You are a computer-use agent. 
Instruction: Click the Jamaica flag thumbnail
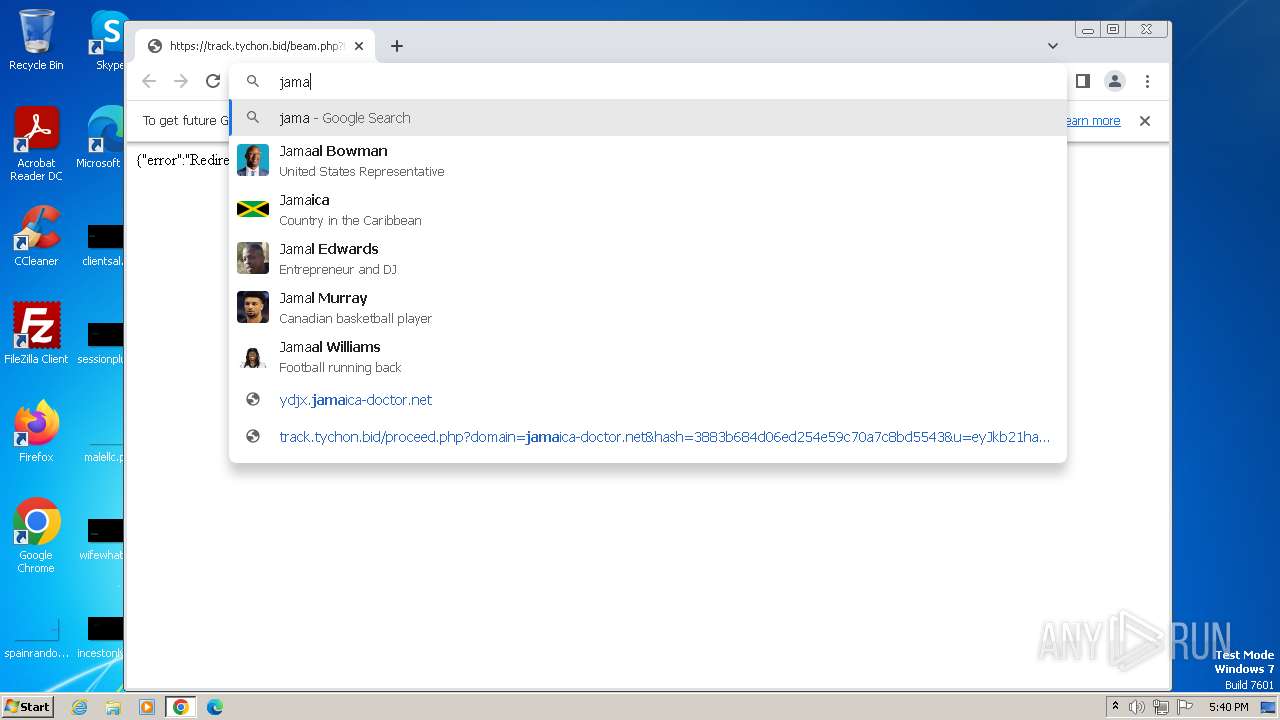click(253, 209)
